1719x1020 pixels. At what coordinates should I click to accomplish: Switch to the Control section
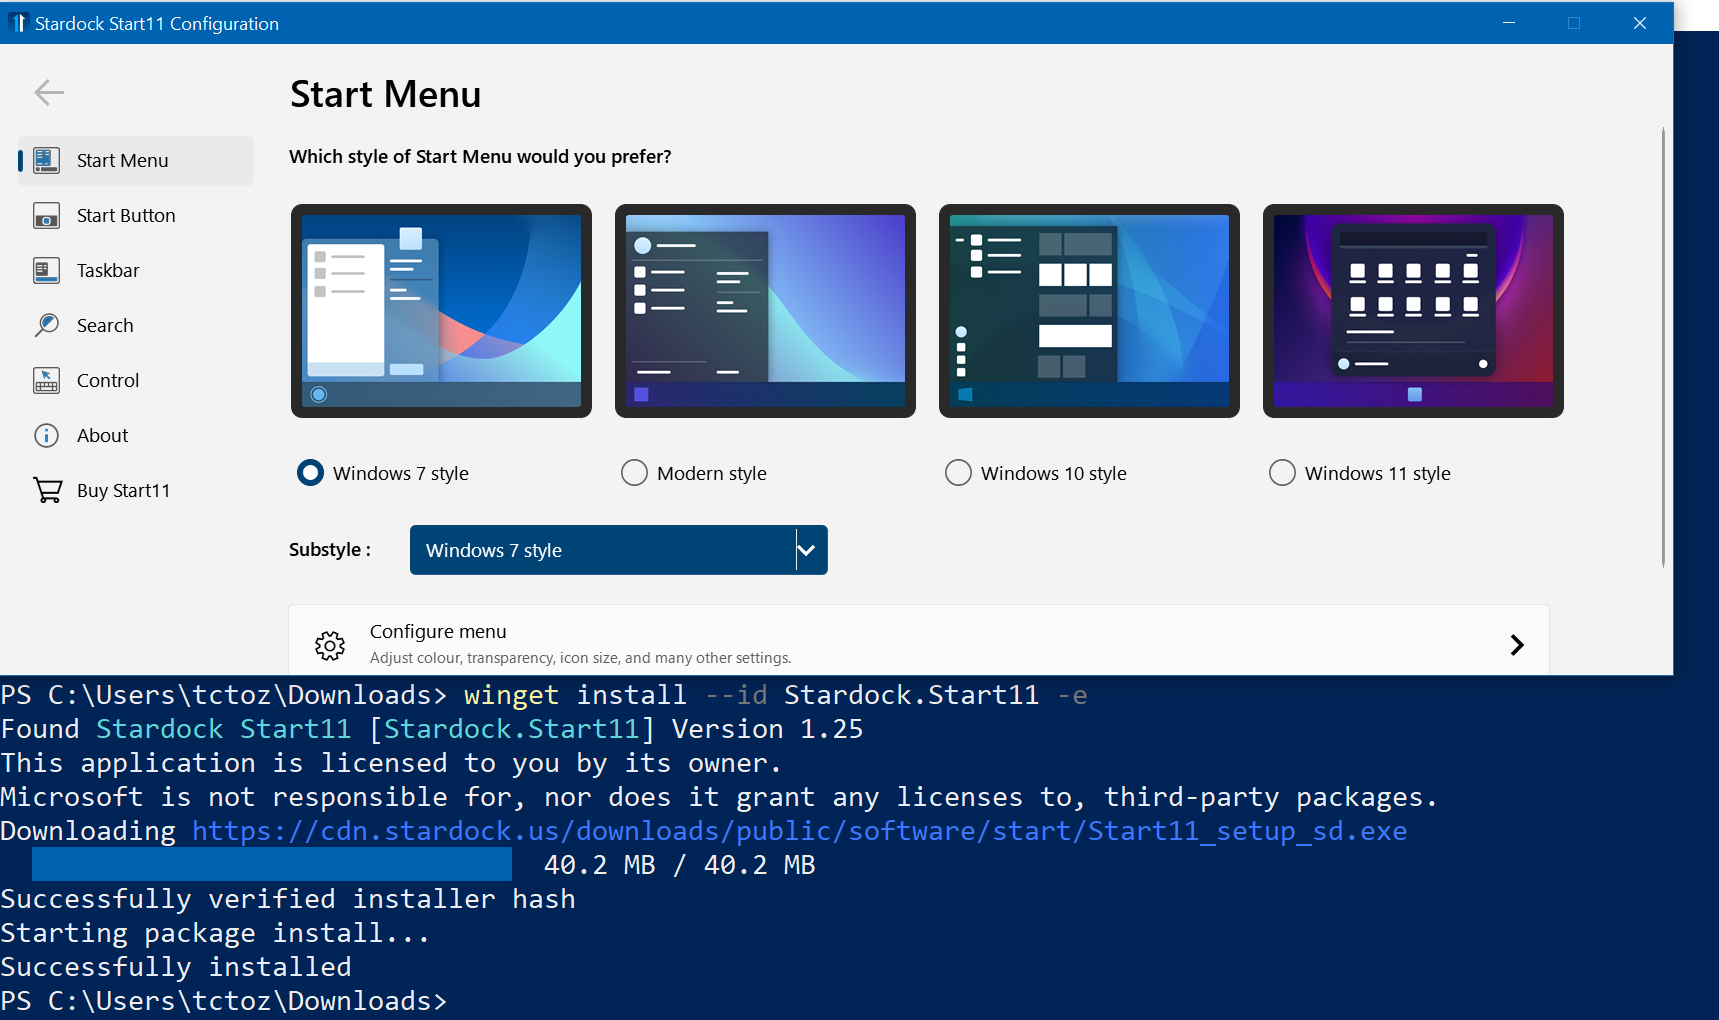pyautogui.click(x=136, y=380)
